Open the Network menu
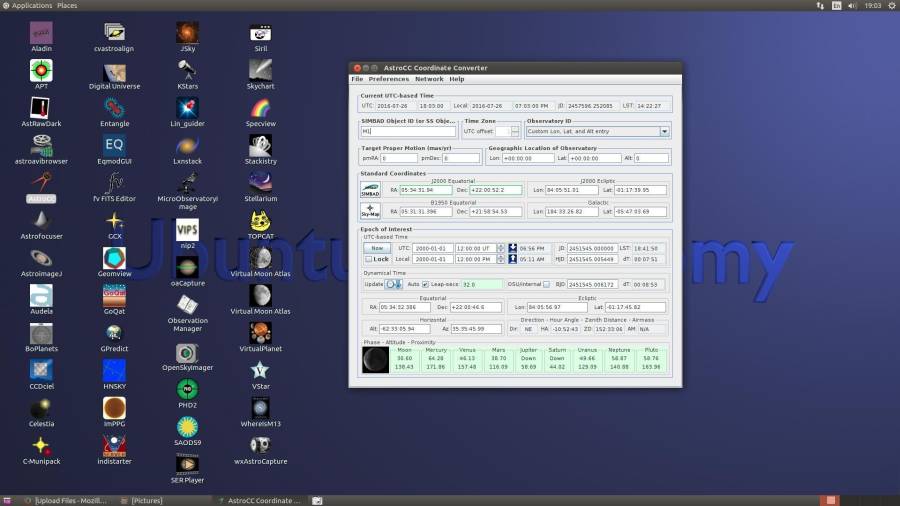Screen dimensions: 900x506 pos(429,79)
